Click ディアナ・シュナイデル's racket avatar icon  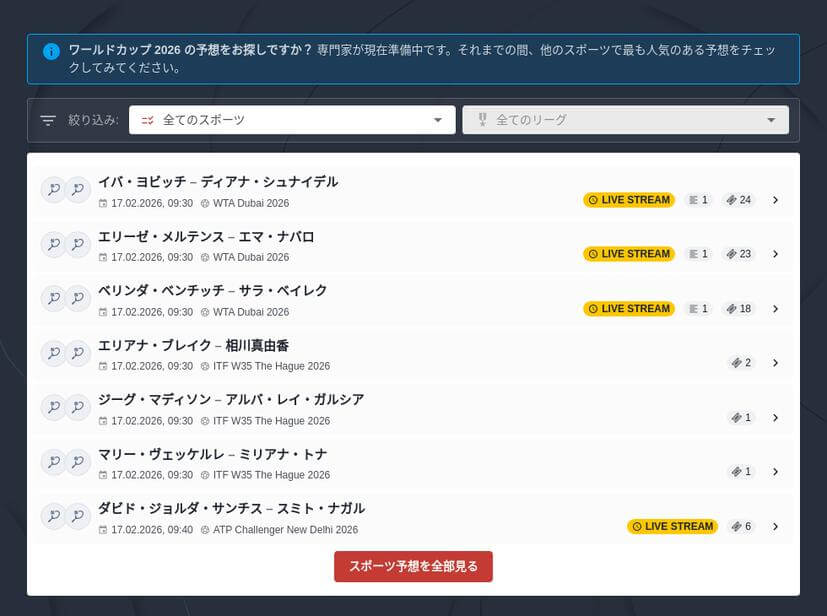78,189
